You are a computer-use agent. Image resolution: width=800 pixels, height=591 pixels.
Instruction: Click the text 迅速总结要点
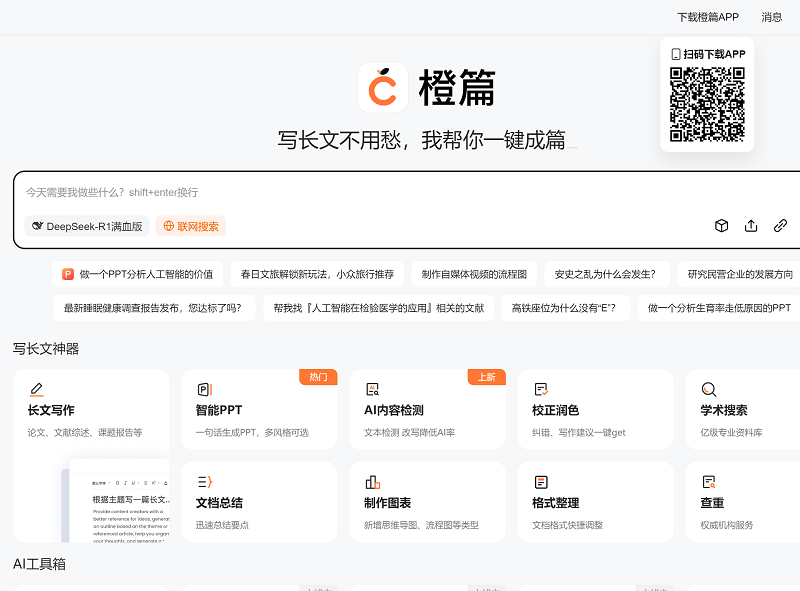point(222,525)
